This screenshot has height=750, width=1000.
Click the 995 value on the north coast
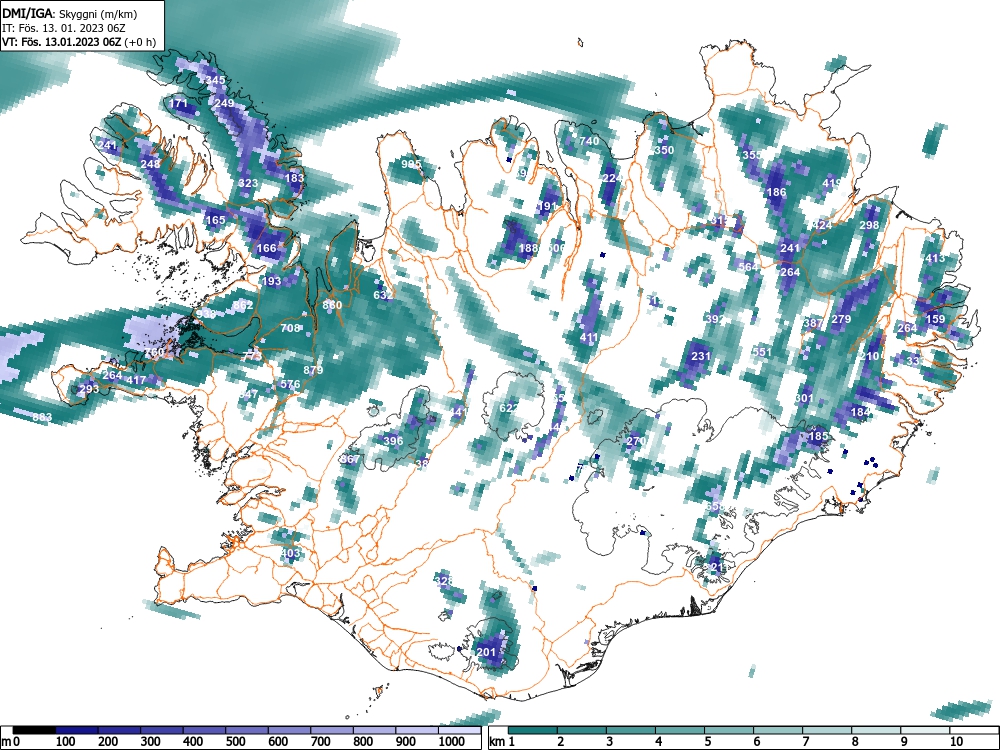click(411, 164)
